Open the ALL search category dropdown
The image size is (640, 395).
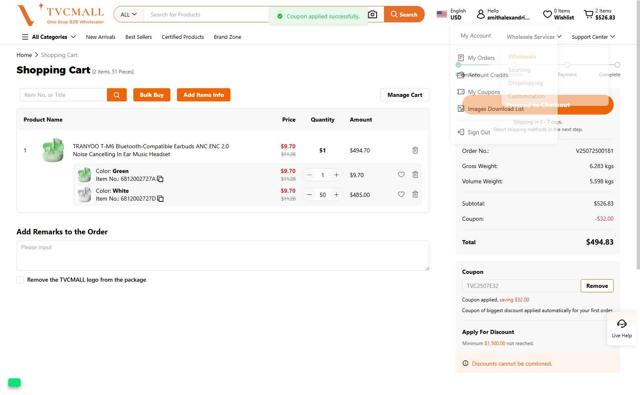(x=129, y=14)
